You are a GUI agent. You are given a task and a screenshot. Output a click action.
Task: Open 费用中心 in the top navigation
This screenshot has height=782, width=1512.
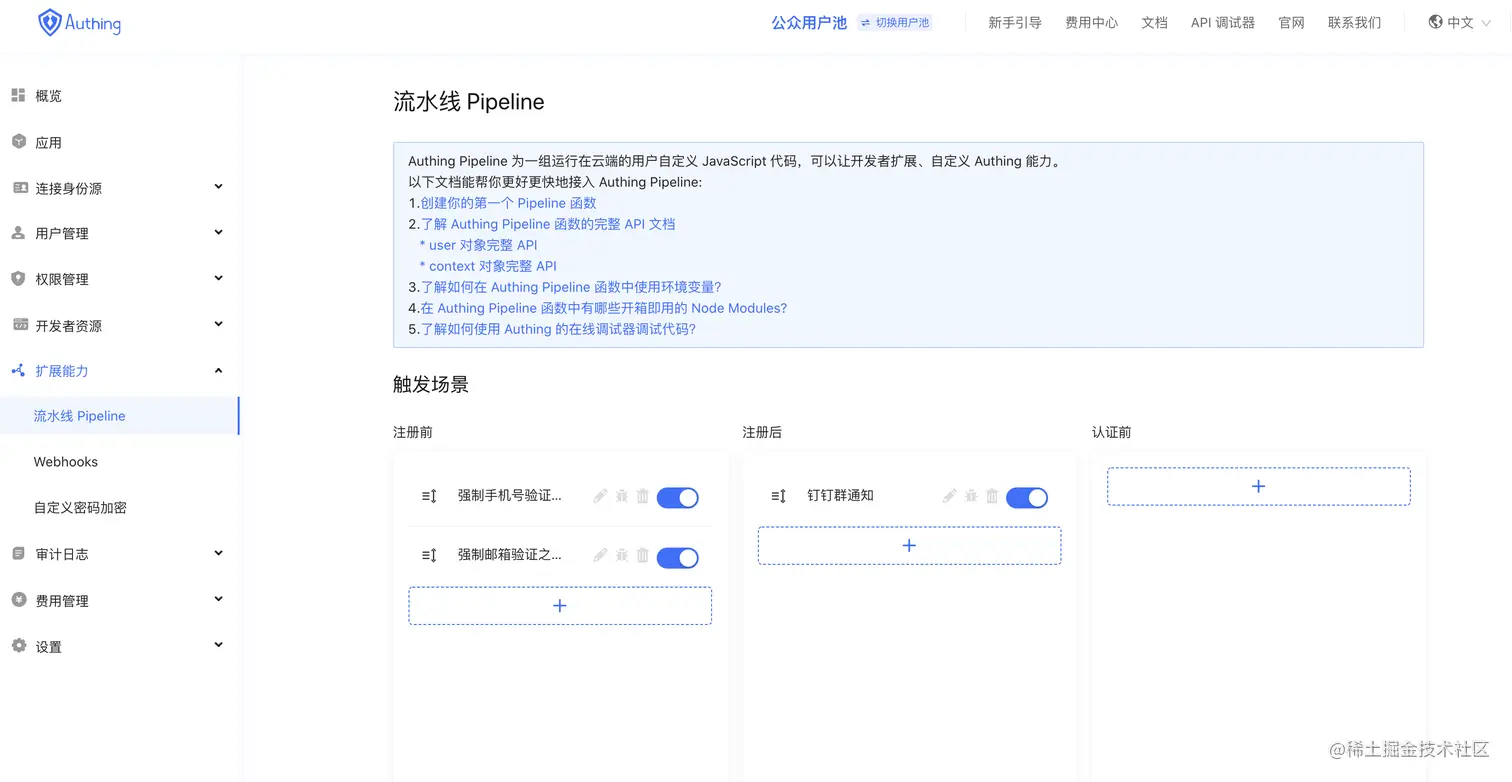[x=1091, y=22]
